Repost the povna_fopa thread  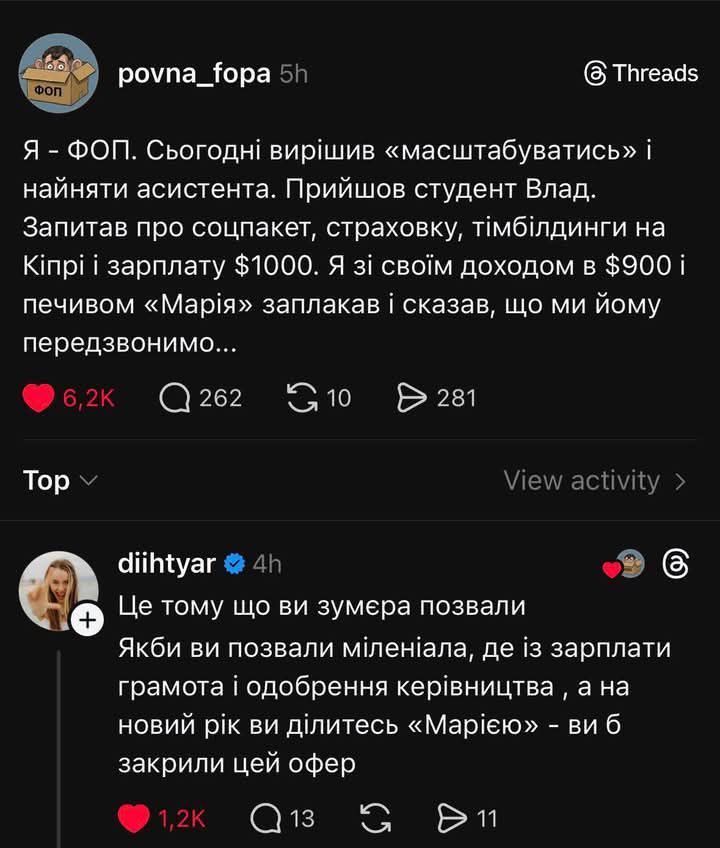(x=301, y=398)
